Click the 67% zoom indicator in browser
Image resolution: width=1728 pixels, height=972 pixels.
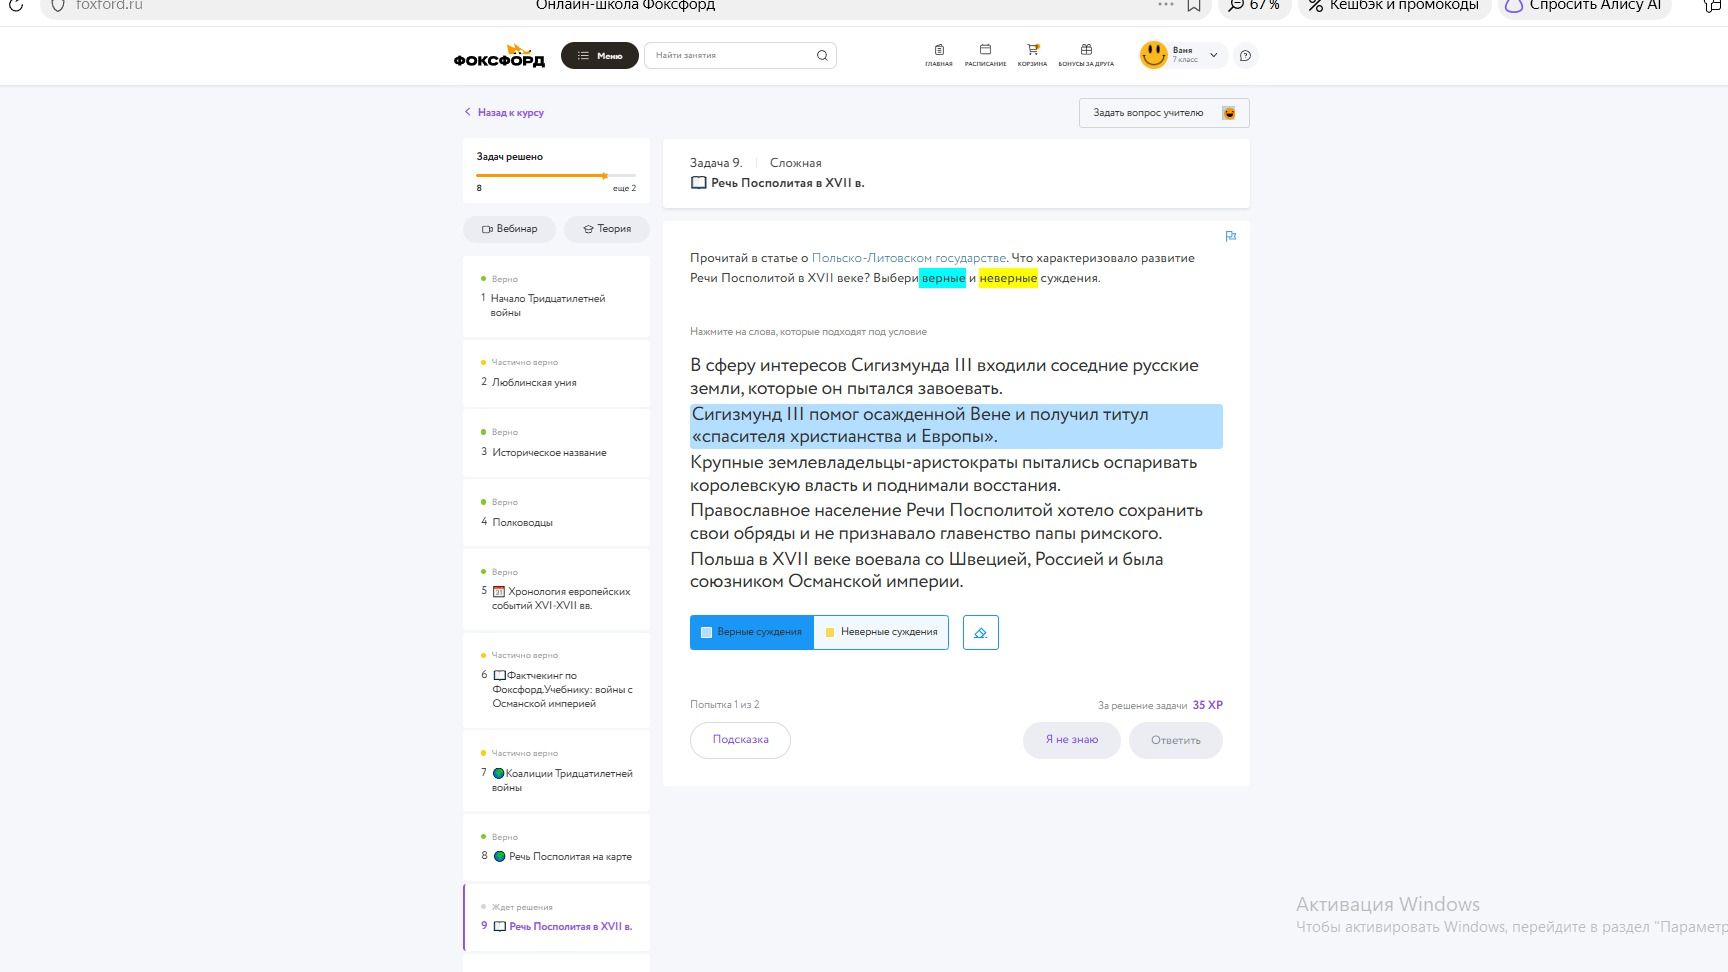pyautogui.click(x=1254, y=6)
